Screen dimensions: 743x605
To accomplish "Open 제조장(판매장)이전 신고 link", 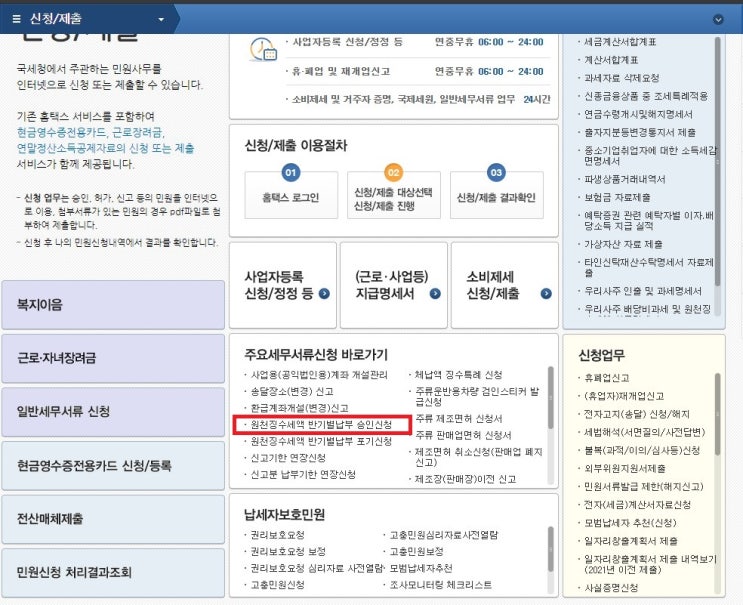I will click(465, 479).
